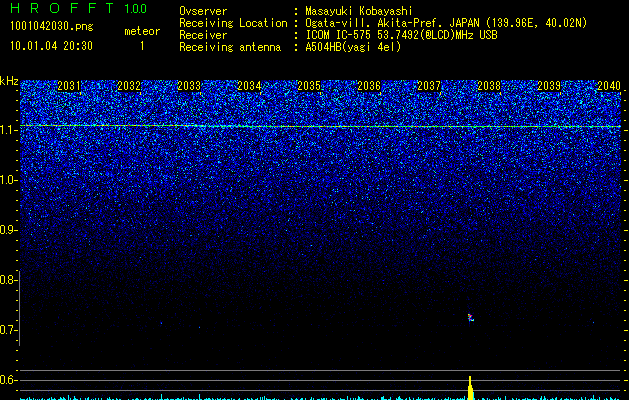This screenshot has width=629, height=400.
Task: Click the ICOM IC-575 receiver details
Action: [x=401, y=35]
